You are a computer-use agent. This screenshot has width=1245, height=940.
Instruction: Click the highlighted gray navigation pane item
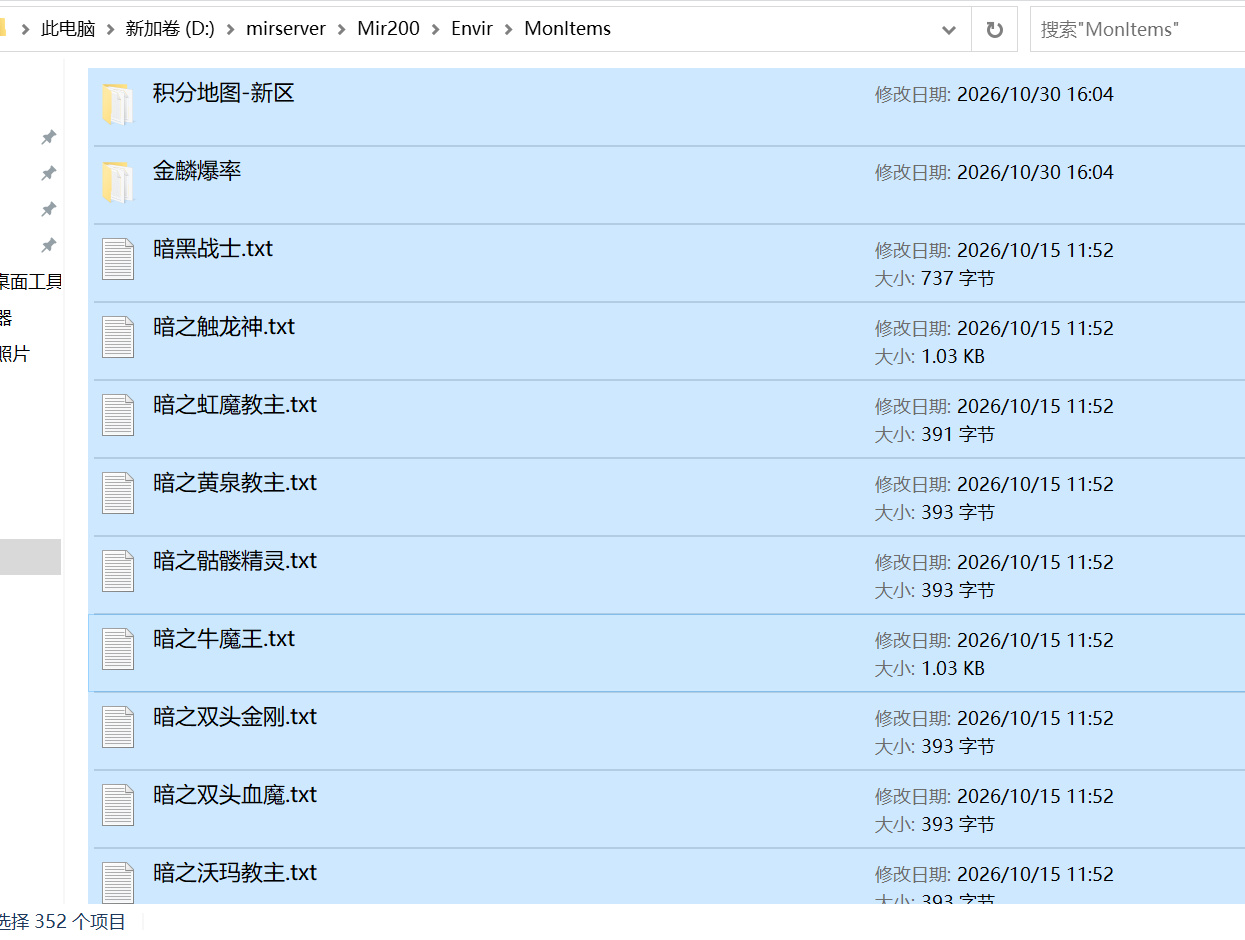pos(30,557)
